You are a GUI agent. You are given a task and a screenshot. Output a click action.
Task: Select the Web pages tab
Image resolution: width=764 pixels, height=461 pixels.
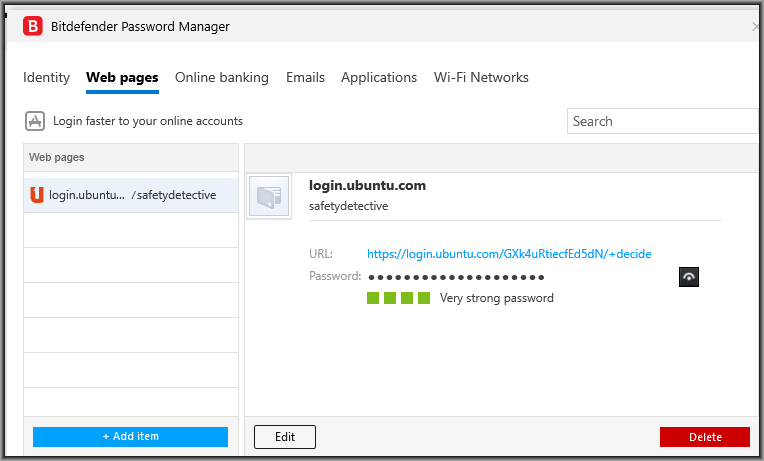pyautogui.click(x=122, y=77)
